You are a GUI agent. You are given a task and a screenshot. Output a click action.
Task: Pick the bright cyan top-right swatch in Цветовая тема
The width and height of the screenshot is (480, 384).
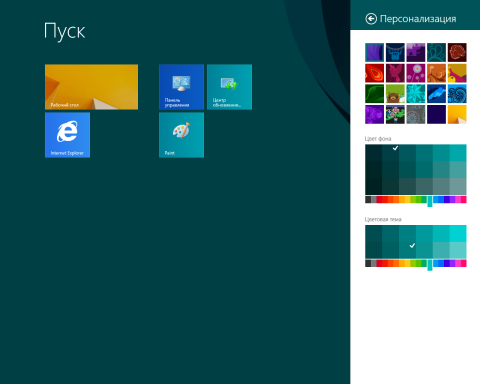458,233
